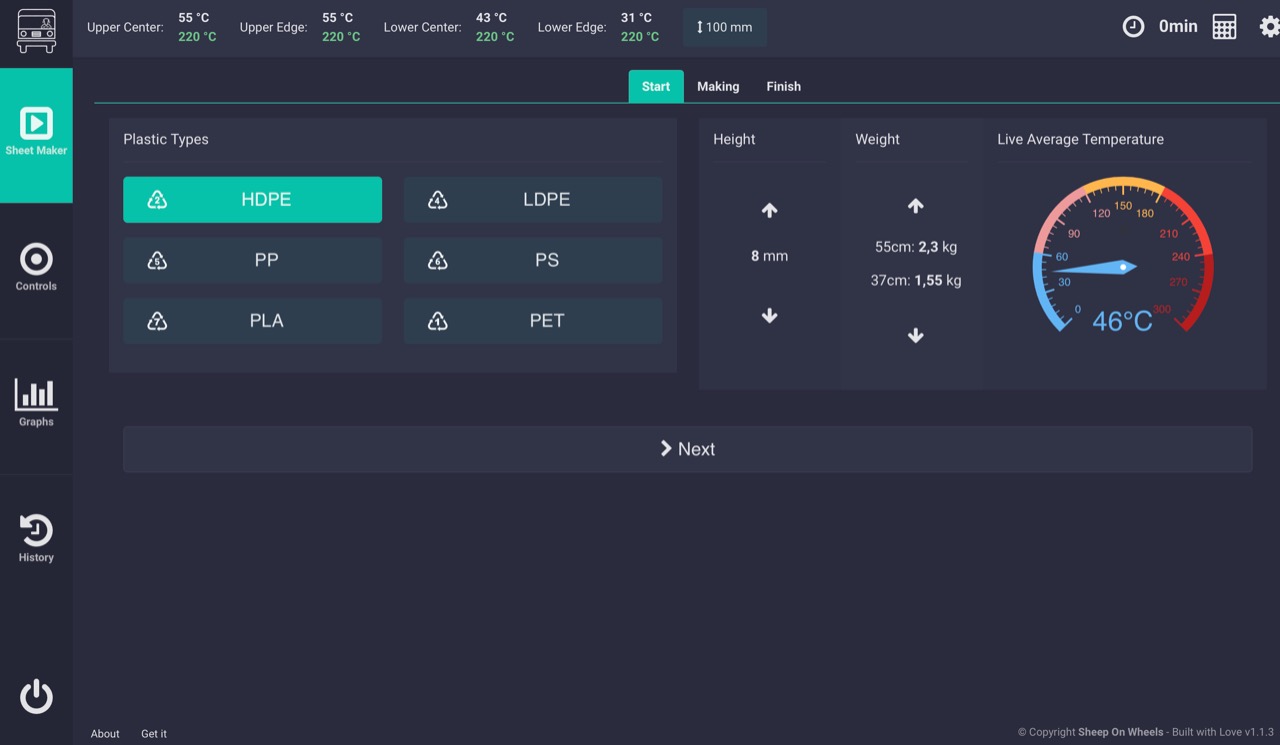Open the History sidebar panel

36,542
